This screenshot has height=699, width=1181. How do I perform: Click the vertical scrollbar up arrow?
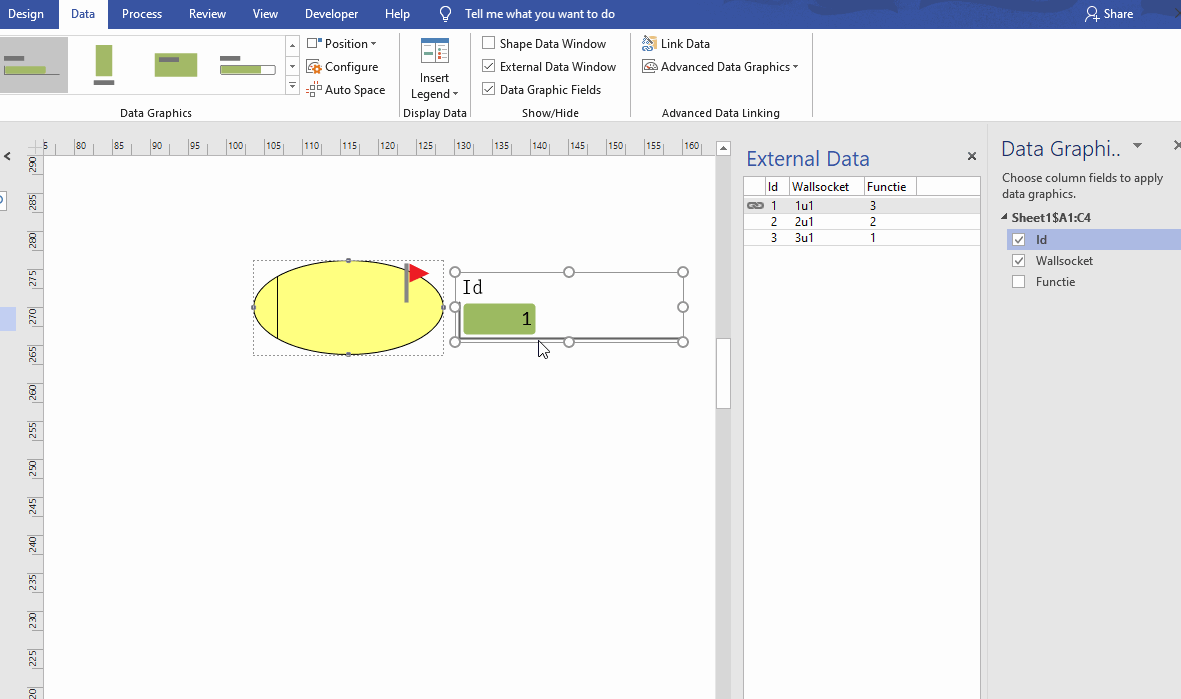point(723,148)
